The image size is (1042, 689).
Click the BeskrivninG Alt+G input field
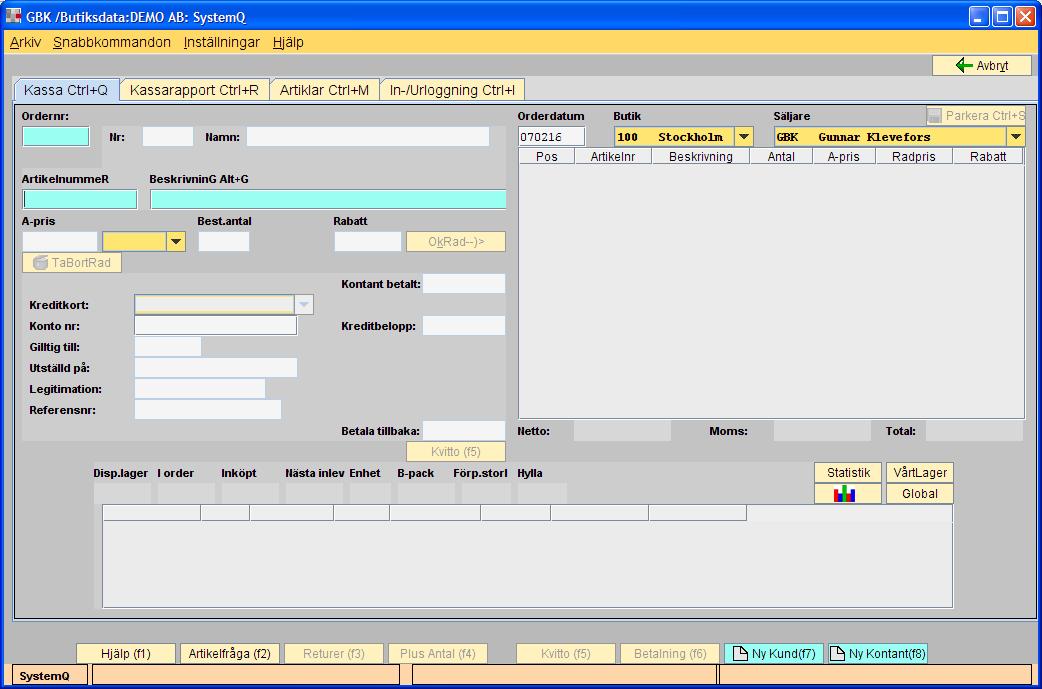328,199
